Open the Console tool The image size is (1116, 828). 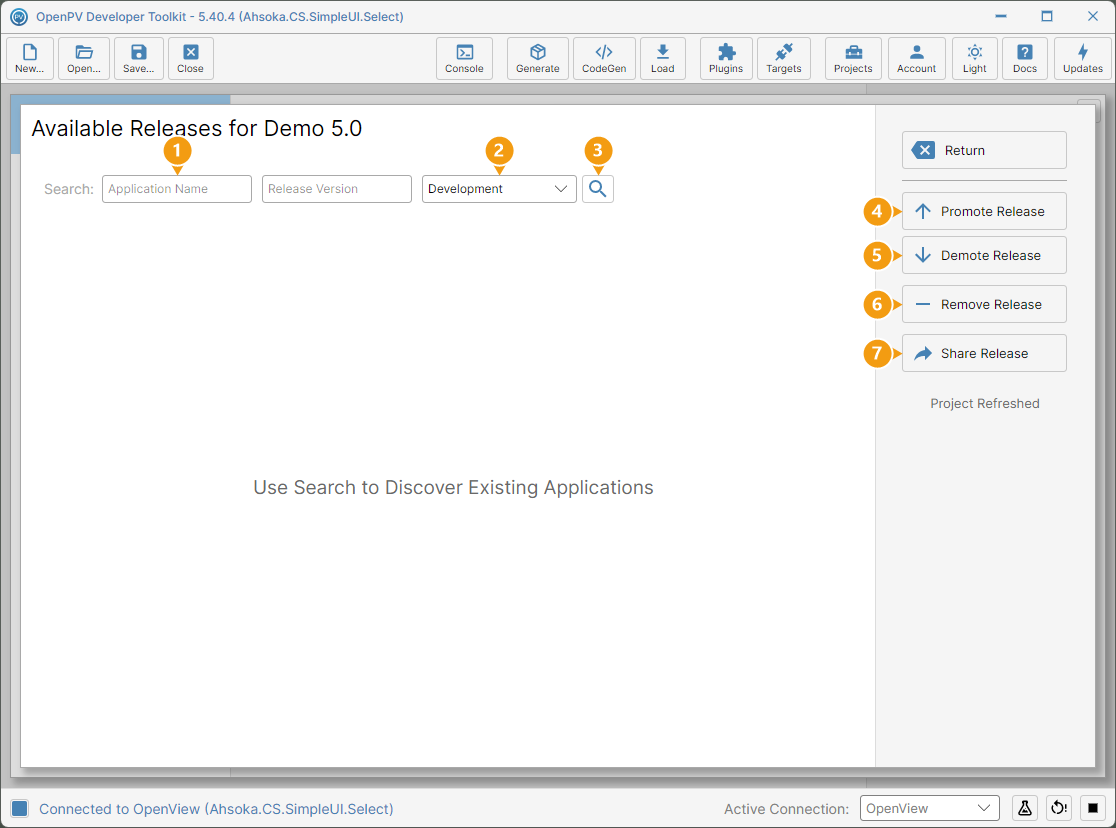coord(464,58)
